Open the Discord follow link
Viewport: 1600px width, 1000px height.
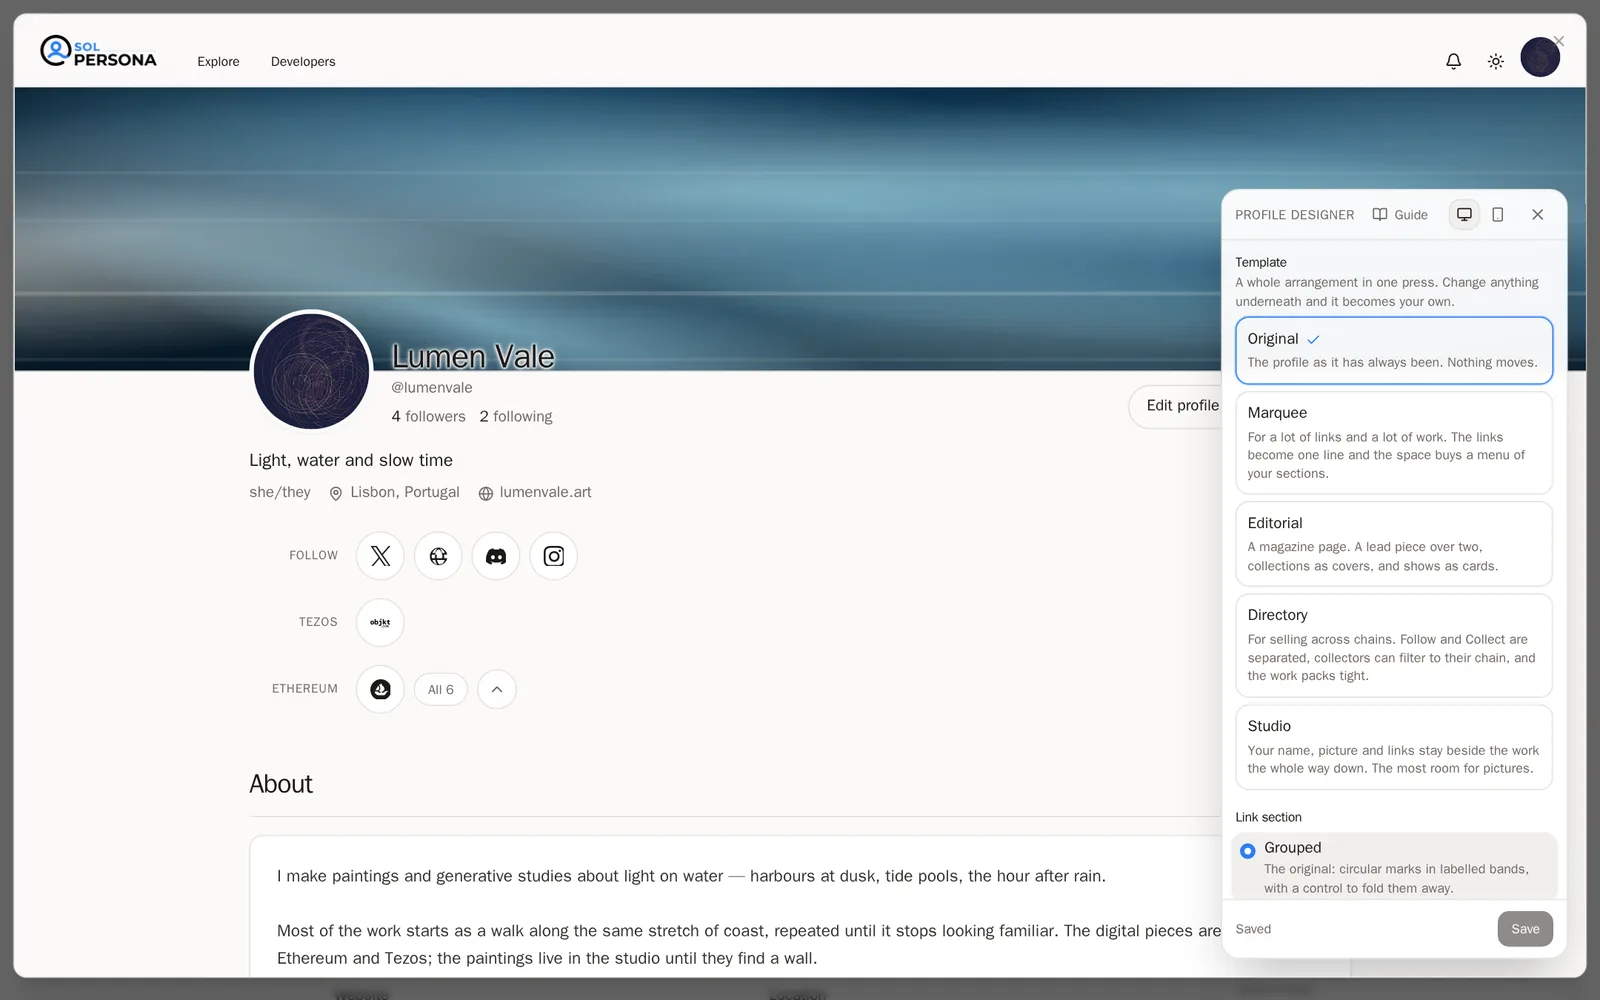[x=496, y=556]
